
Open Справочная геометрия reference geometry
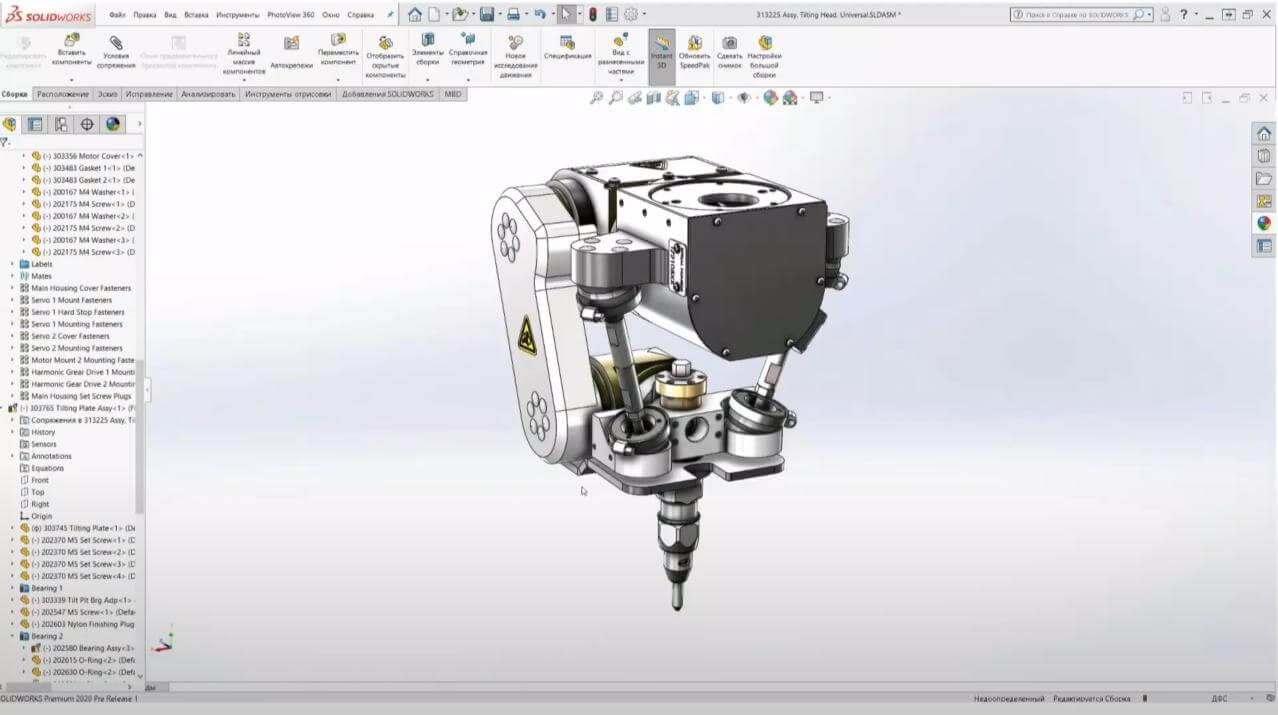468,47
